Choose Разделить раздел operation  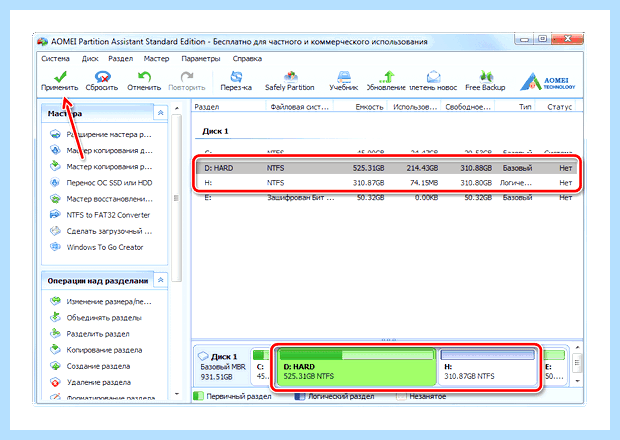[x=90, y=334]
